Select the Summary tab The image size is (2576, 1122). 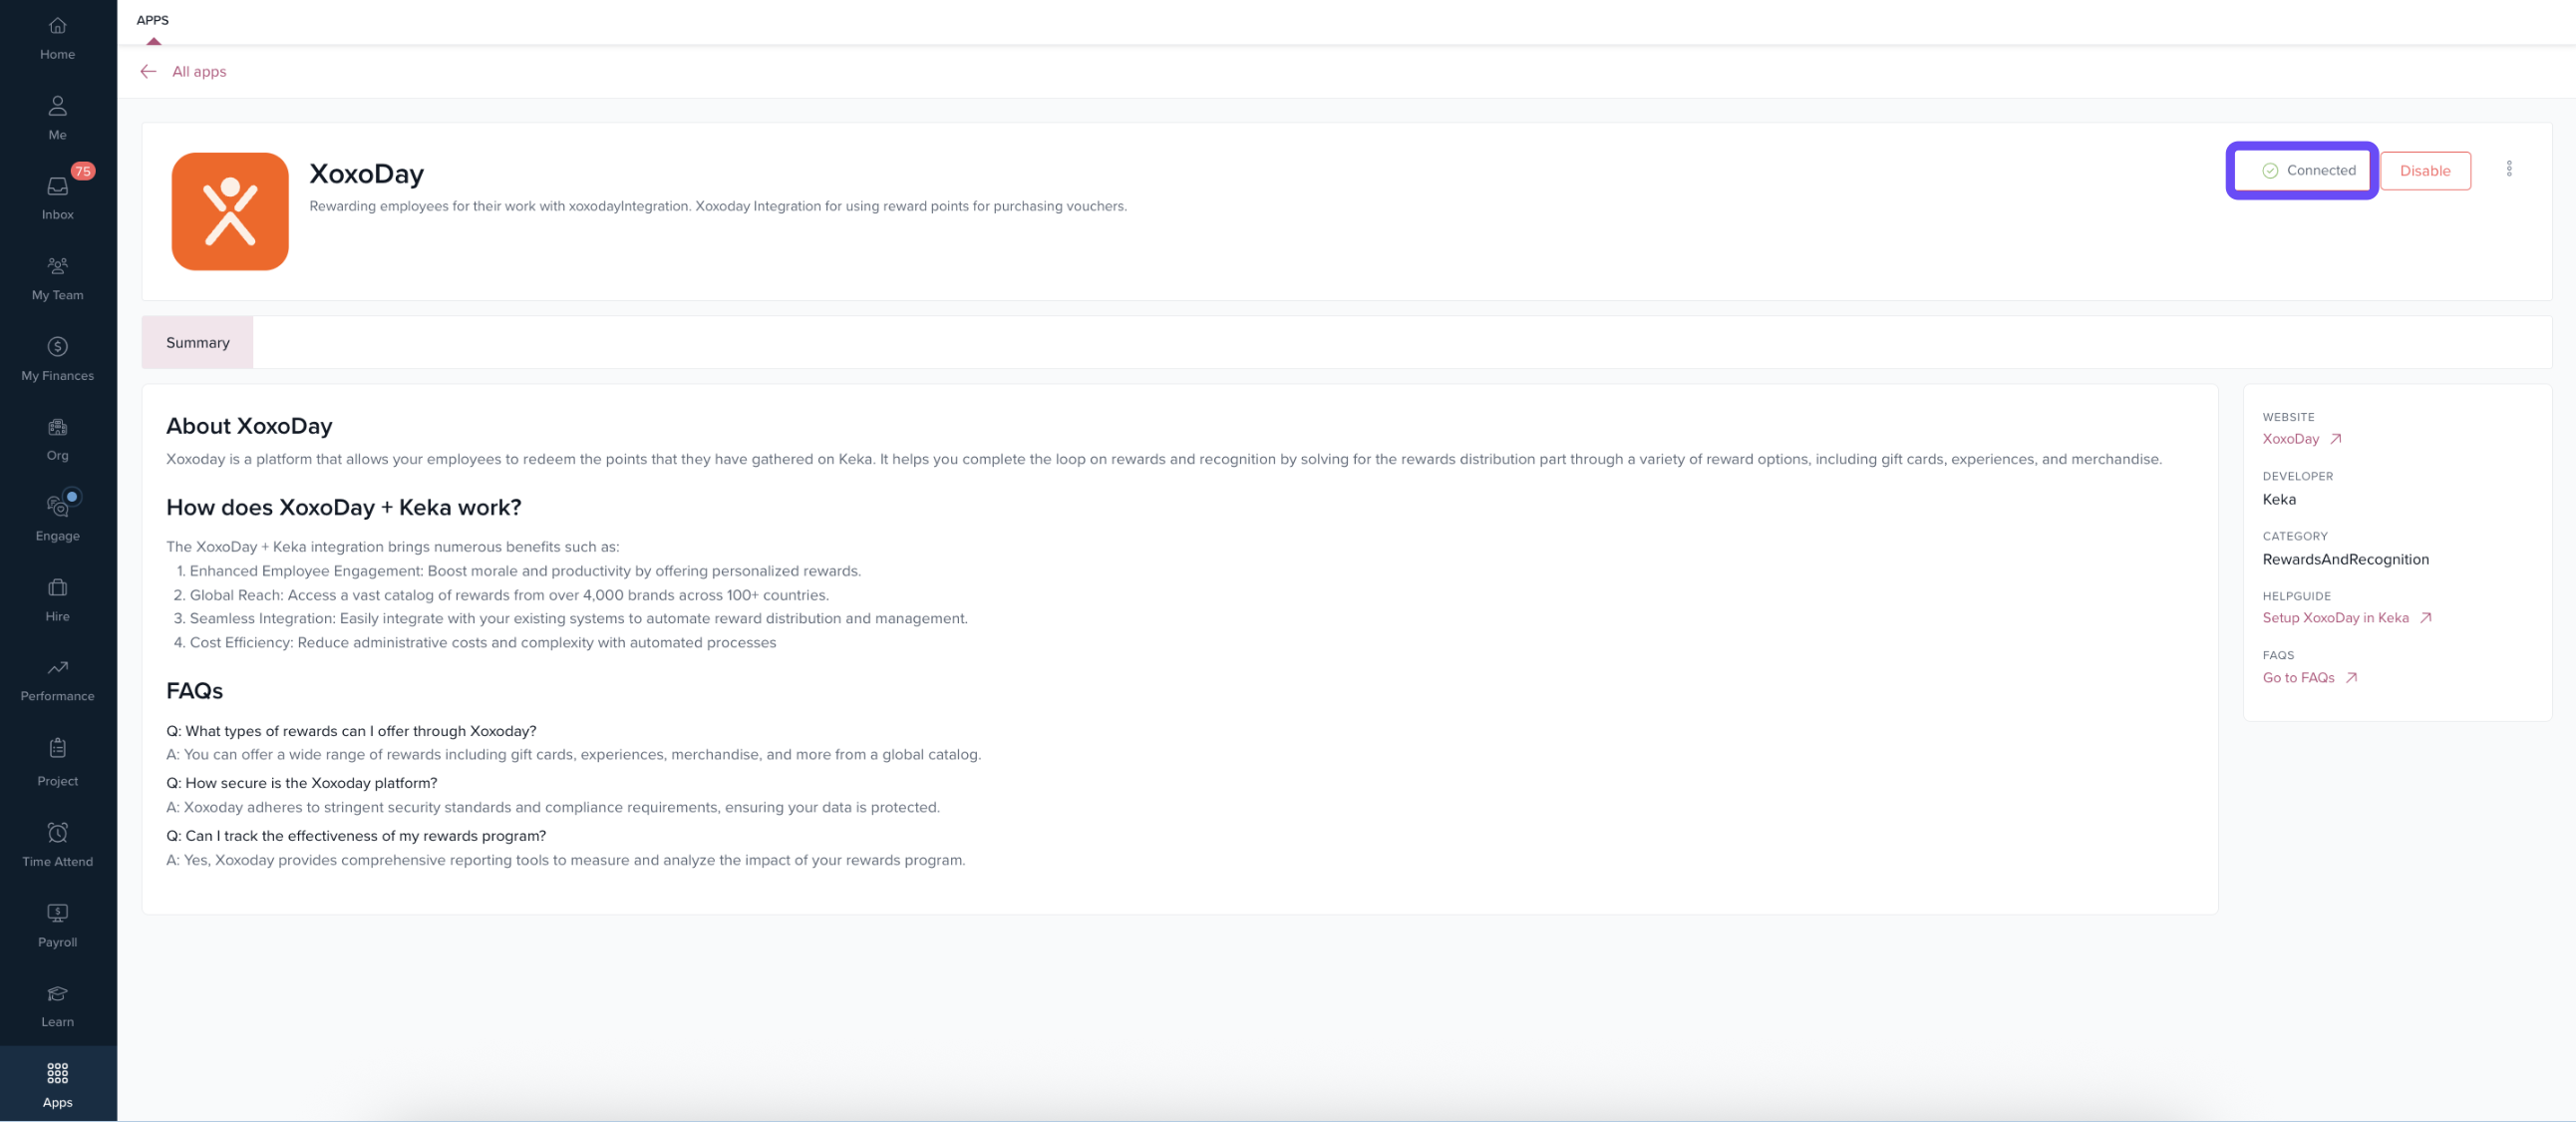[x=197, y=343]
